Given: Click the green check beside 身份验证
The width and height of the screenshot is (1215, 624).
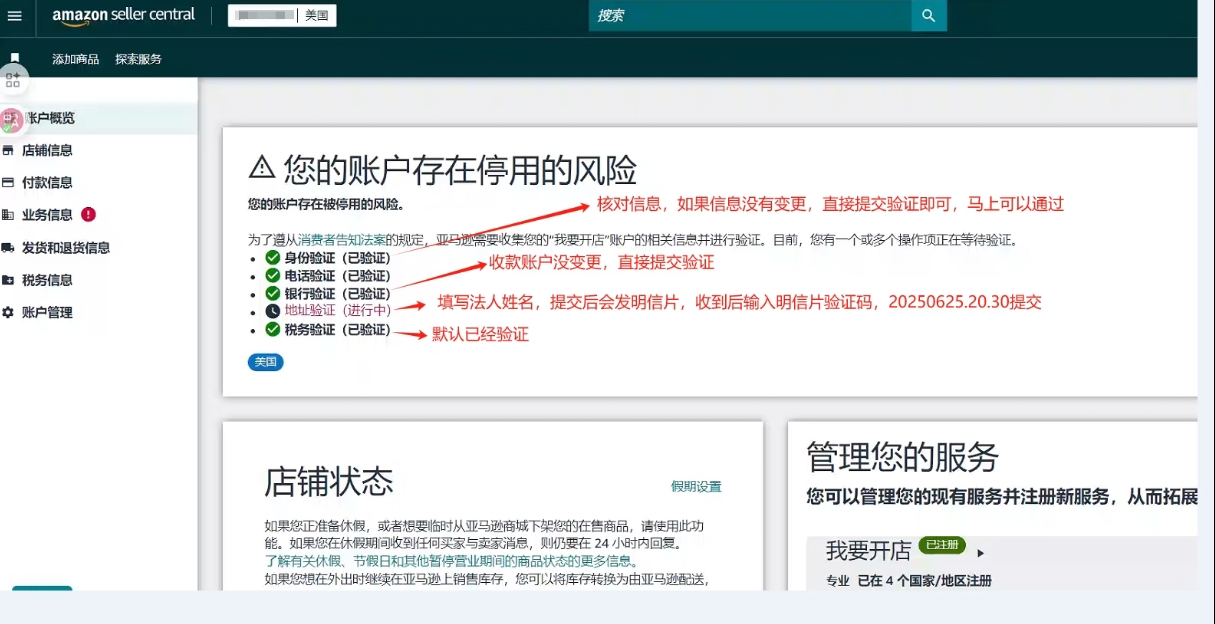Looking at the screenshot, I should (x=273, y=258).
